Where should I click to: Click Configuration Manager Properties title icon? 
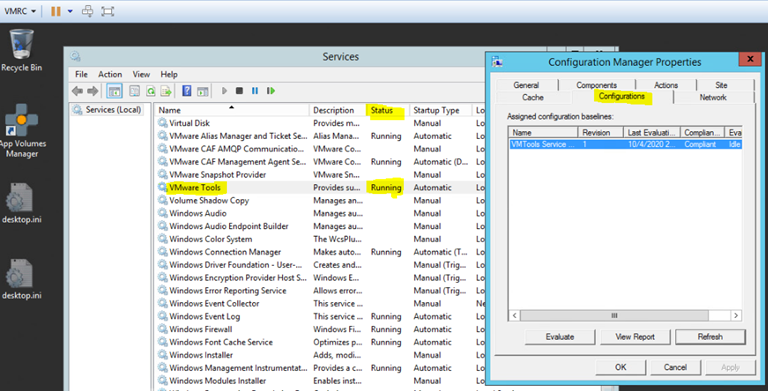pos(497,62)
